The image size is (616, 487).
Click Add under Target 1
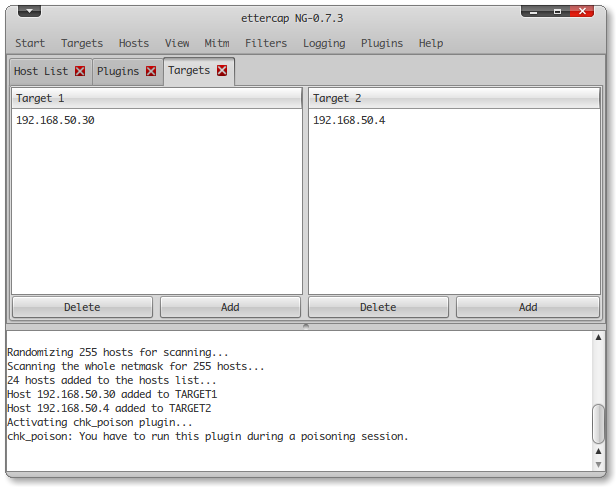click(x=230, y=307)
